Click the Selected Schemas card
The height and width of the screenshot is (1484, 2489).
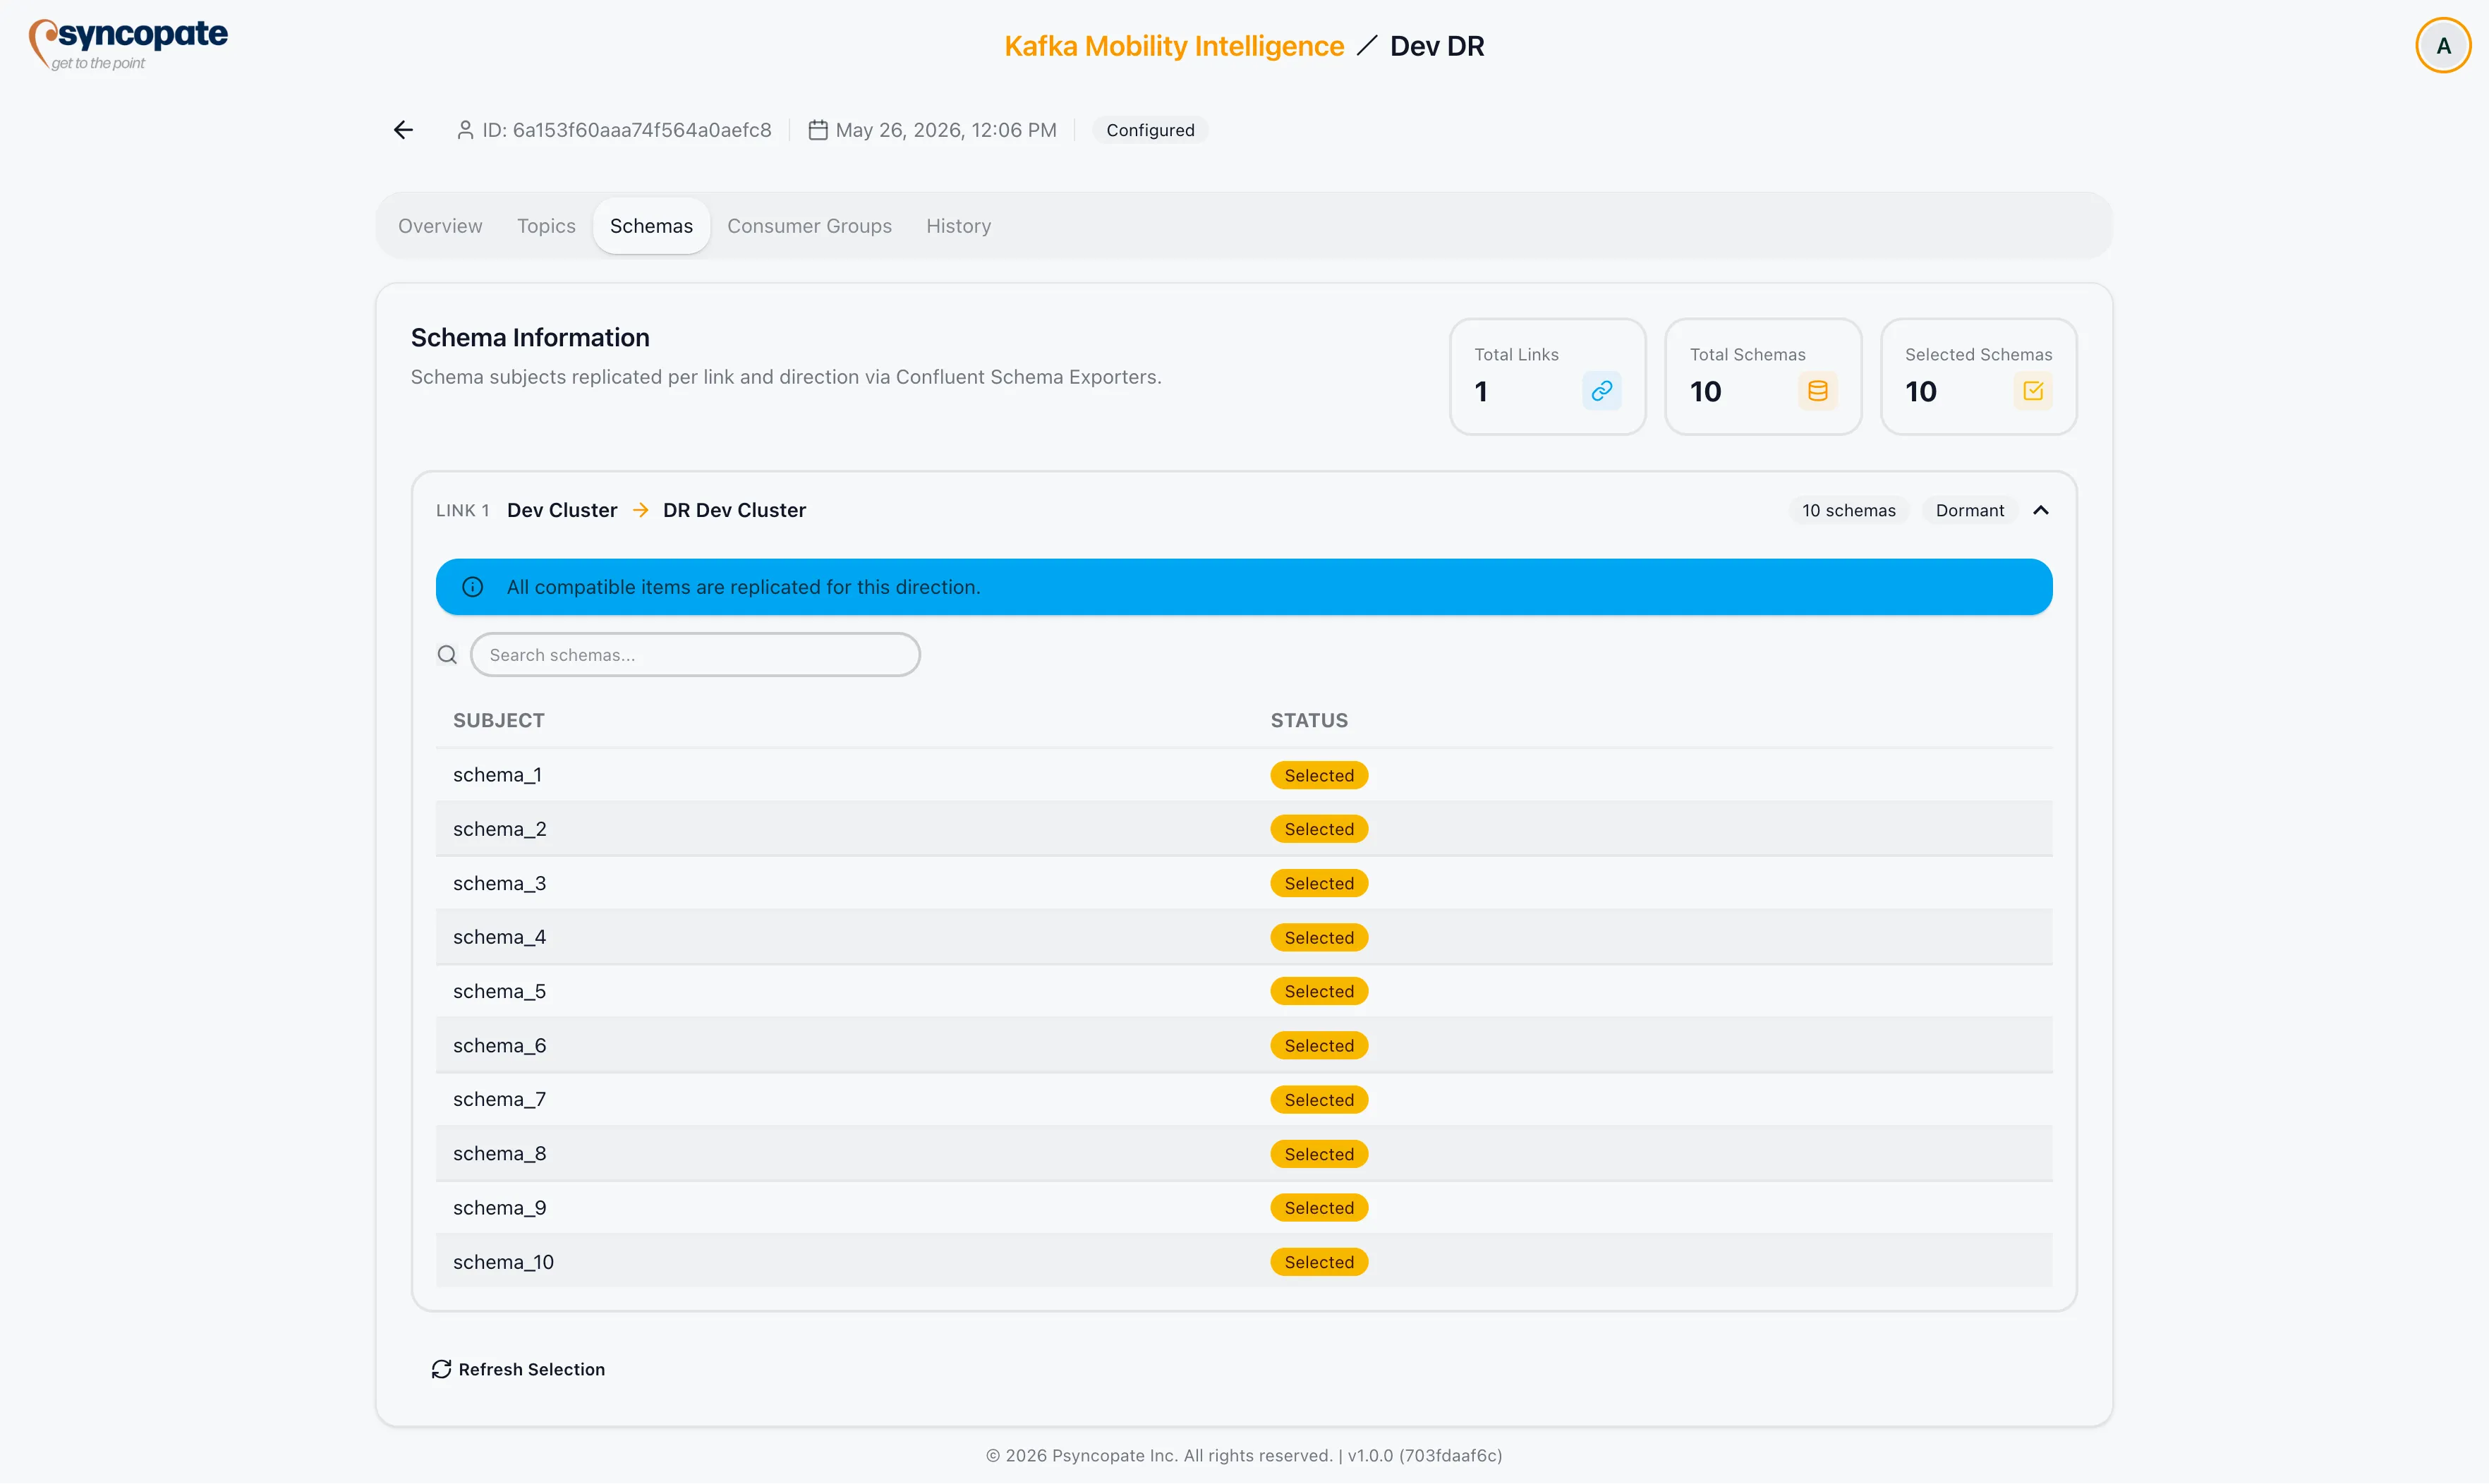coord(1978,377)
